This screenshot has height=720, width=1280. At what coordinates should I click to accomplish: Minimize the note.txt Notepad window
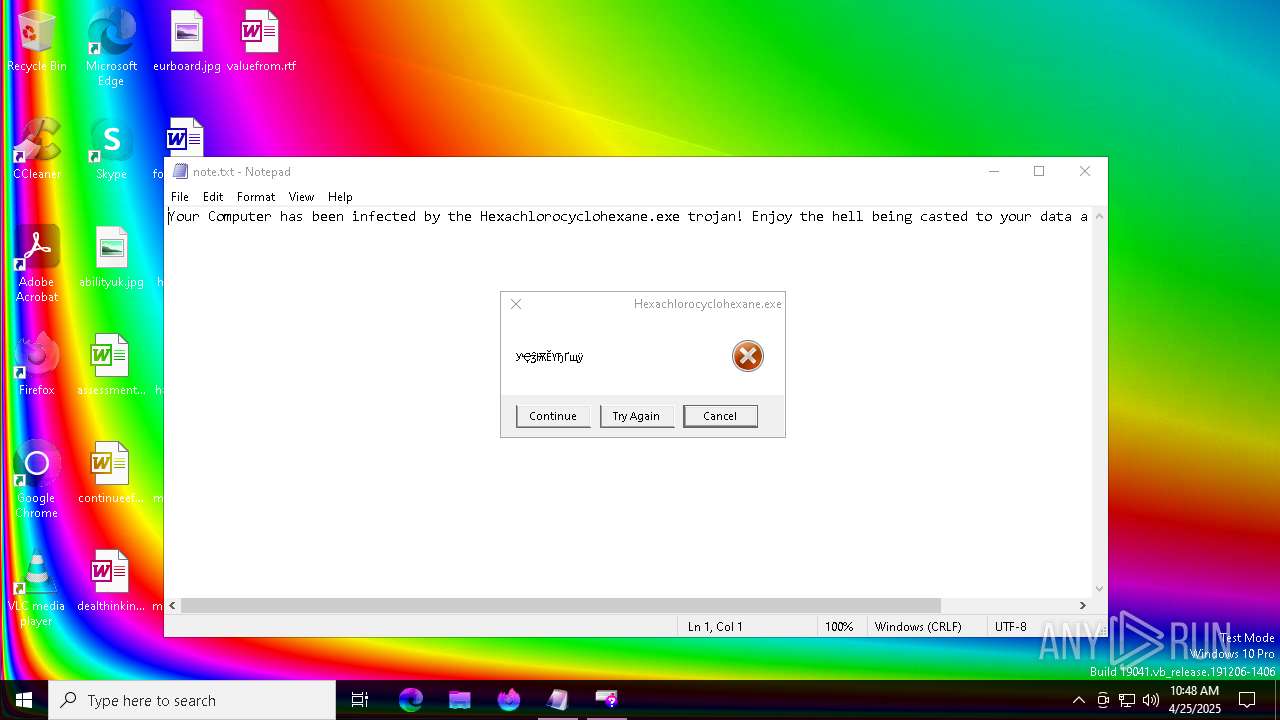[x=994, y=171]
